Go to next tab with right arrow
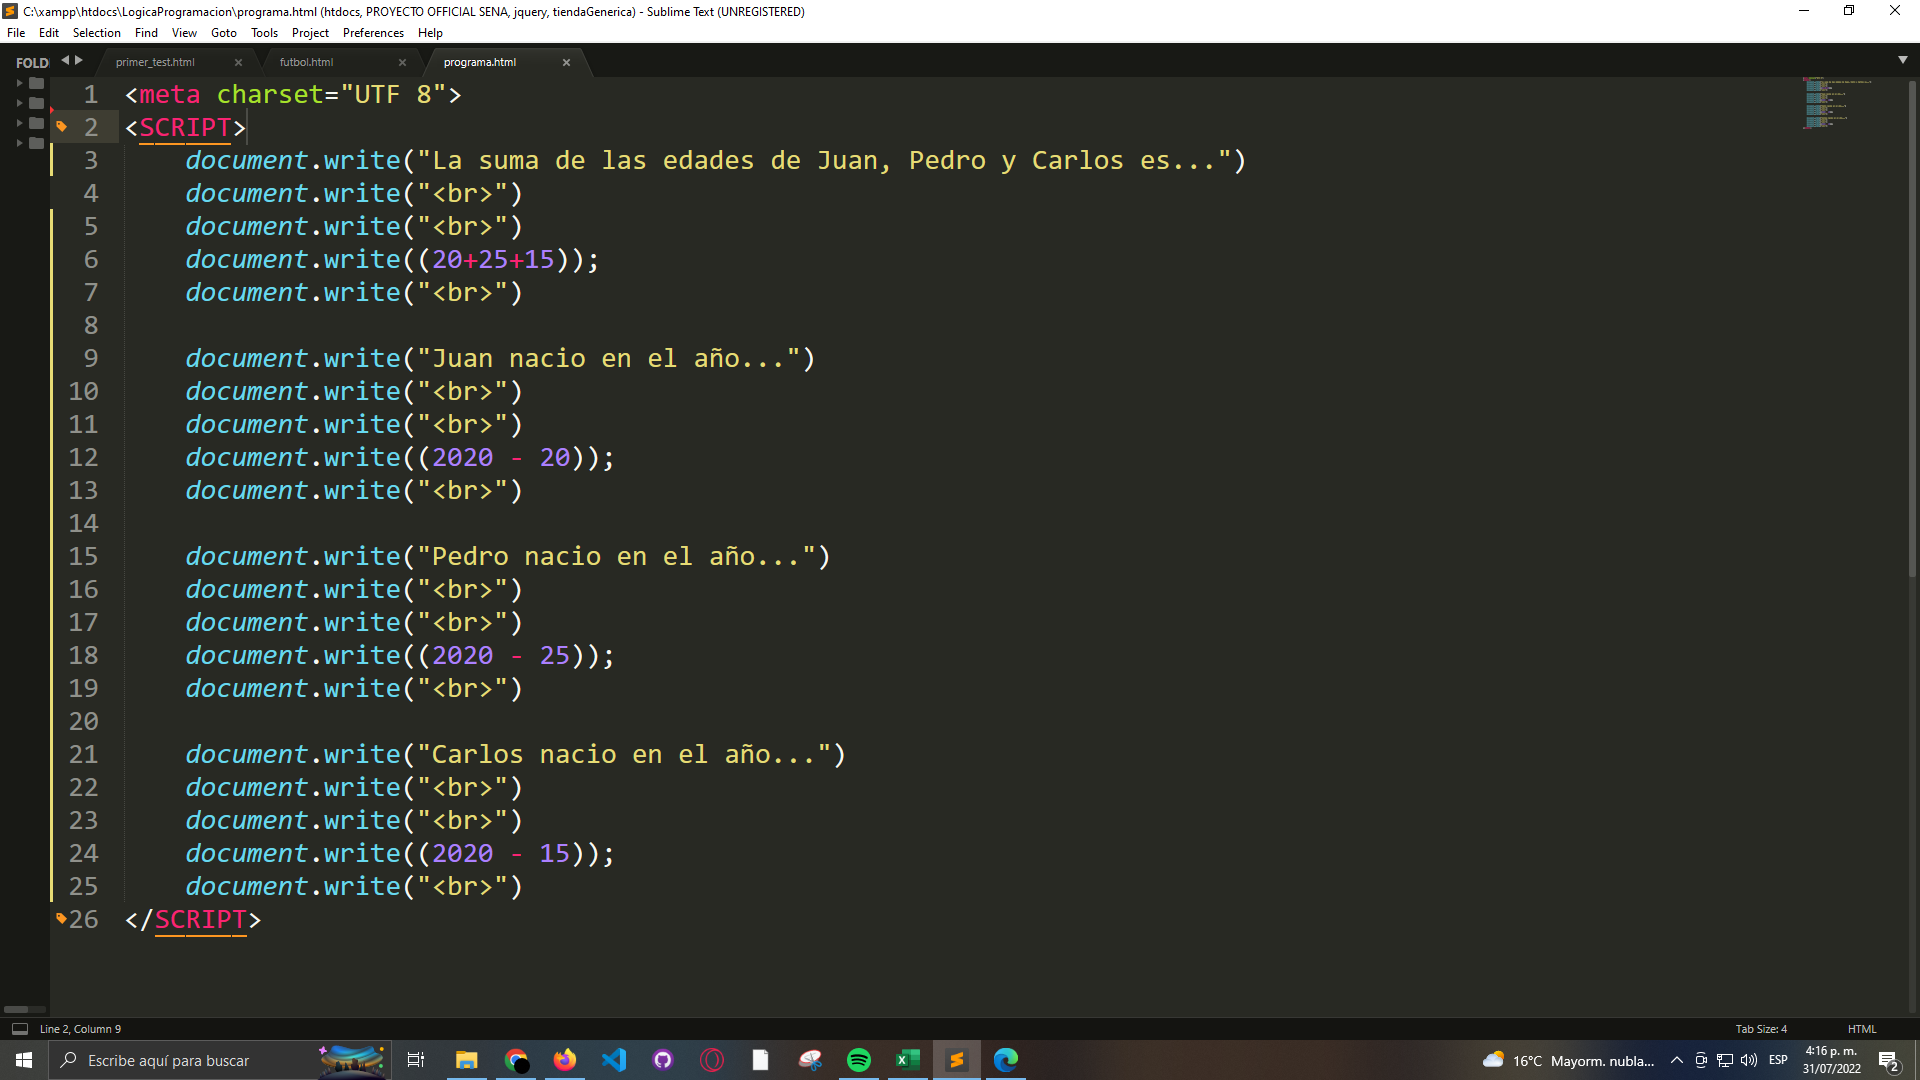The width and height of the screenshot is (1920, 1080). tap(79, 60)
